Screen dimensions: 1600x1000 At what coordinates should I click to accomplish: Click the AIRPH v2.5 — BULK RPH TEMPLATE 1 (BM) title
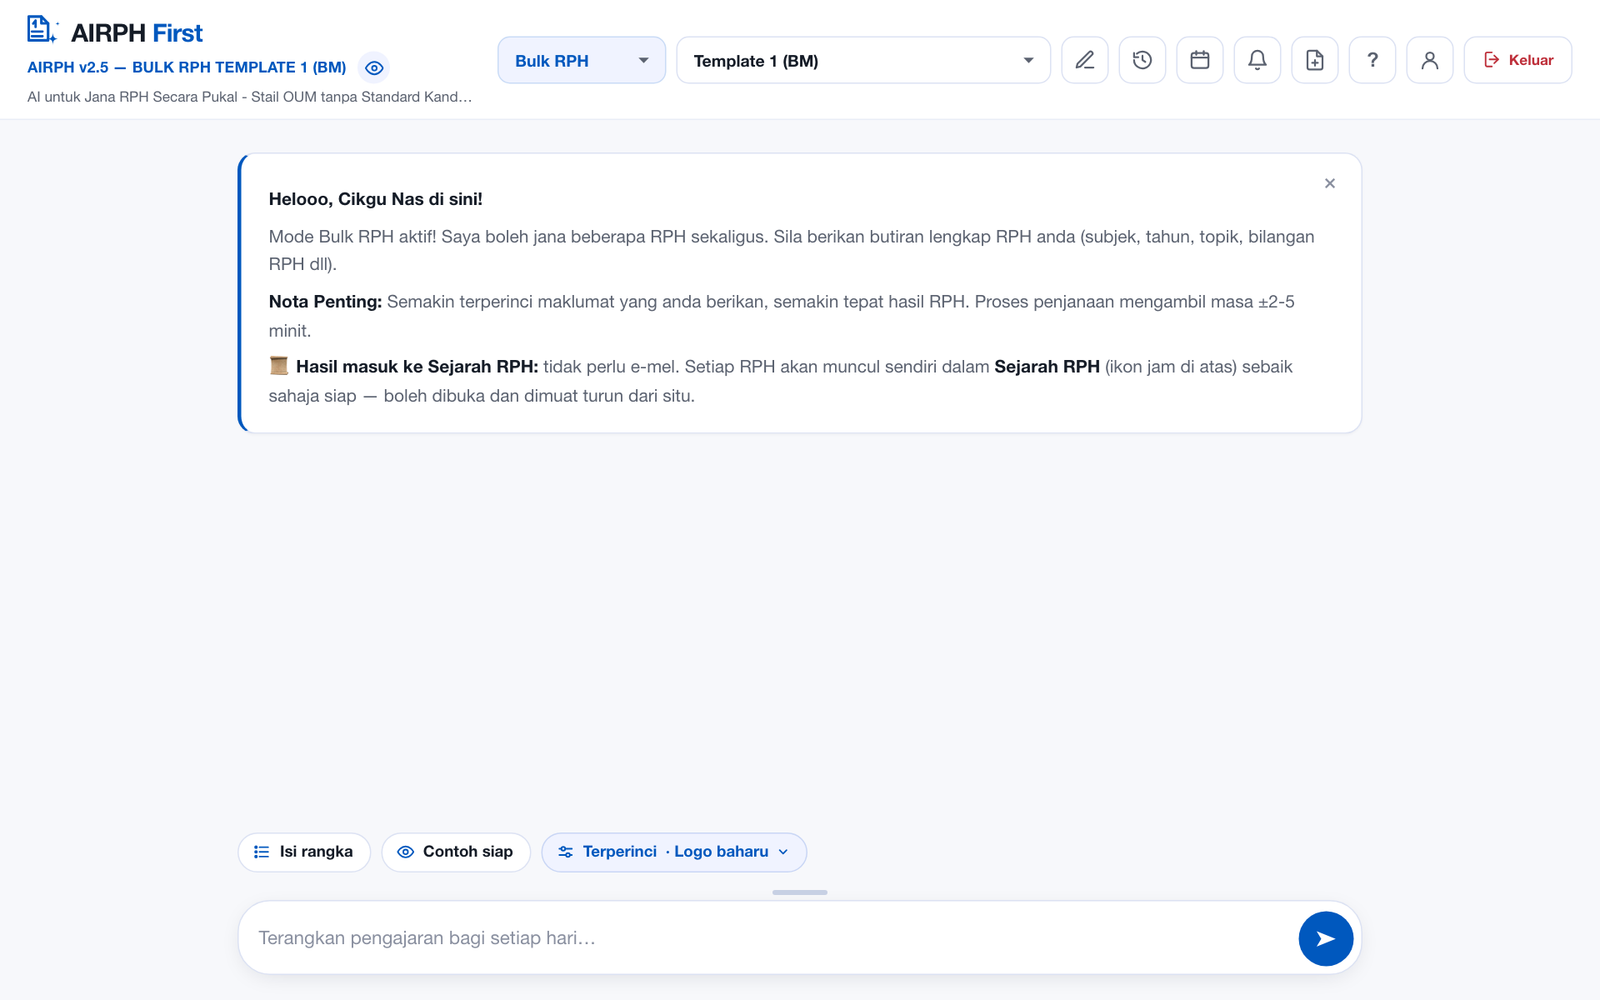pyautogui.click(x=187, y=67)
